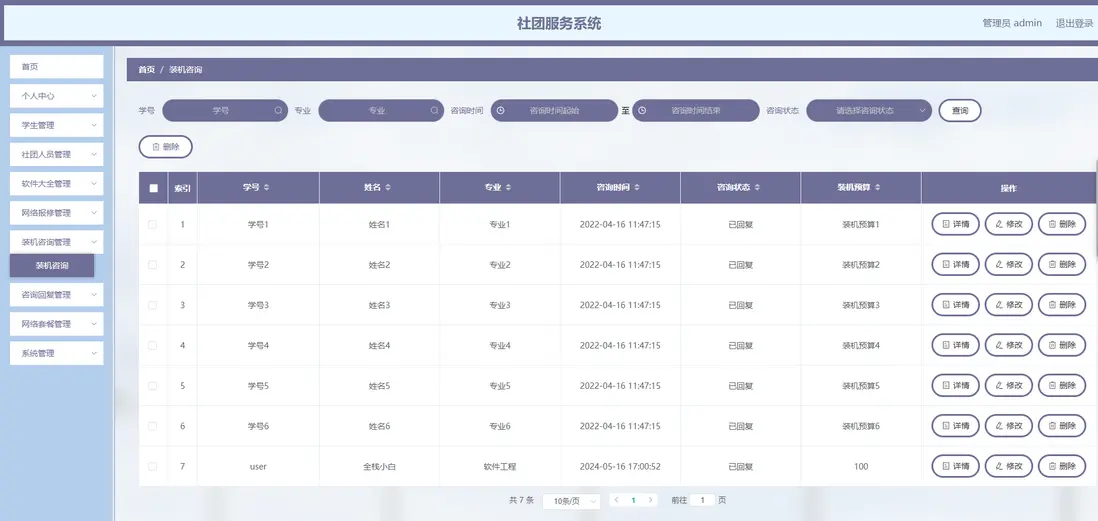Click 首页 in the breadcrumb
This screenshot has height=521, width=1098.
pos(146,70)
